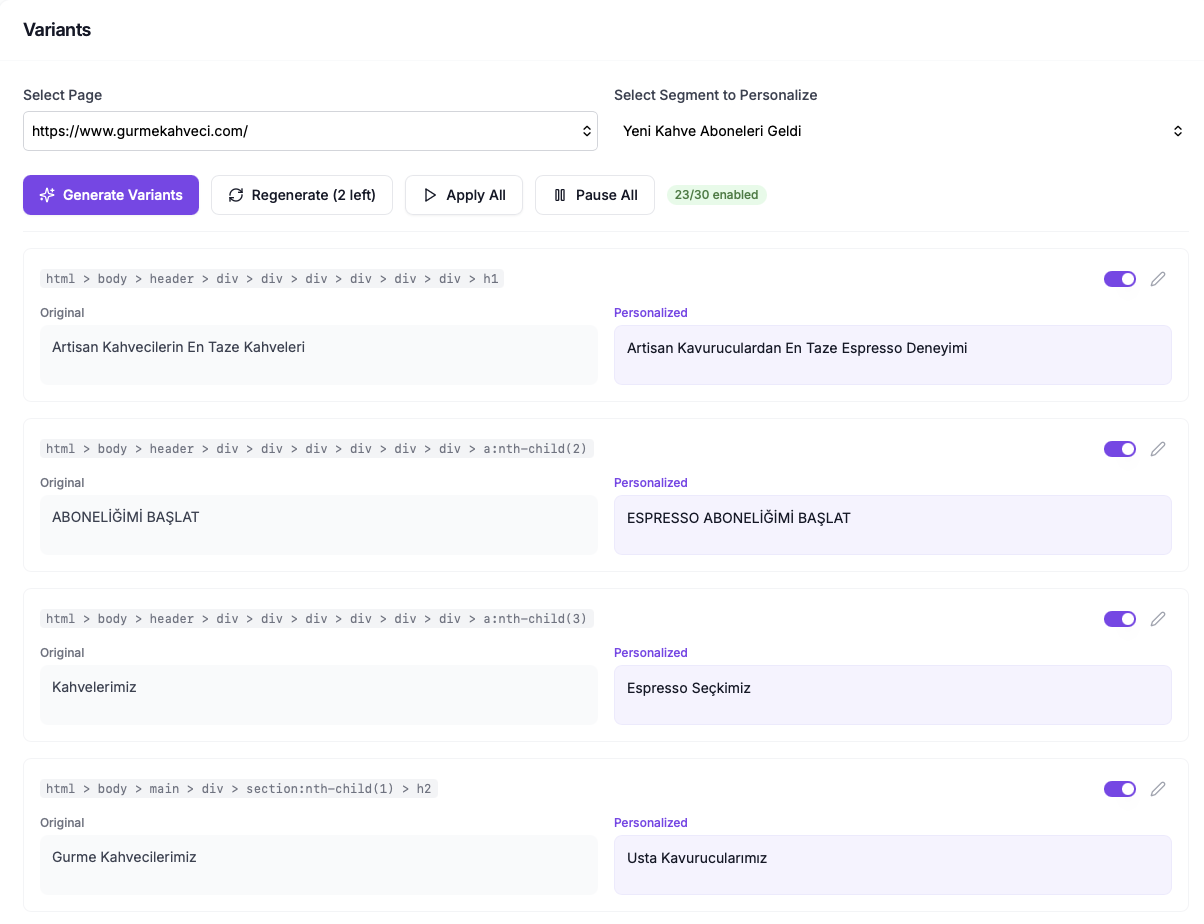
Task: Click edit pencil on the Kahvelerimiz variant
Action: (1158, 619)
